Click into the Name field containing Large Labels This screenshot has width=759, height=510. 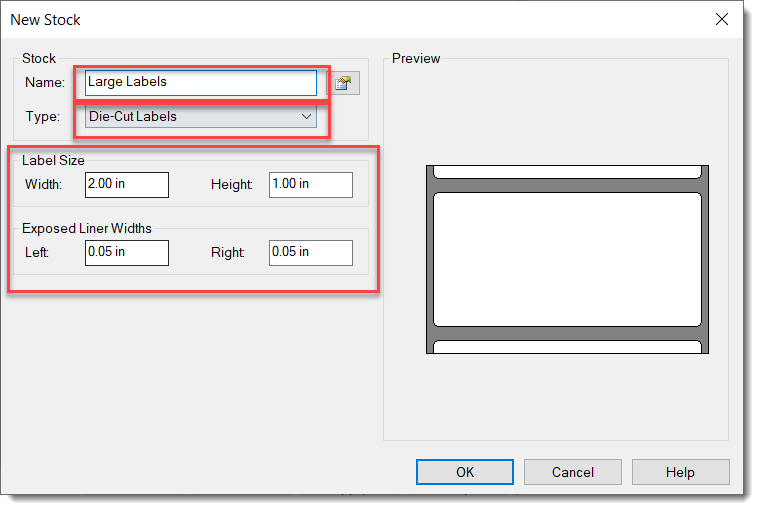200,83
